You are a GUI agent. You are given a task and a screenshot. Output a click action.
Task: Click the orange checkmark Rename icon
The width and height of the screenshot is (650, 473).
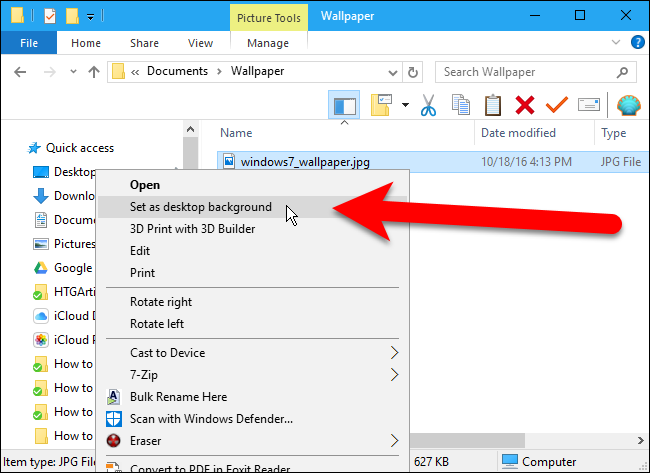point(556,105)
